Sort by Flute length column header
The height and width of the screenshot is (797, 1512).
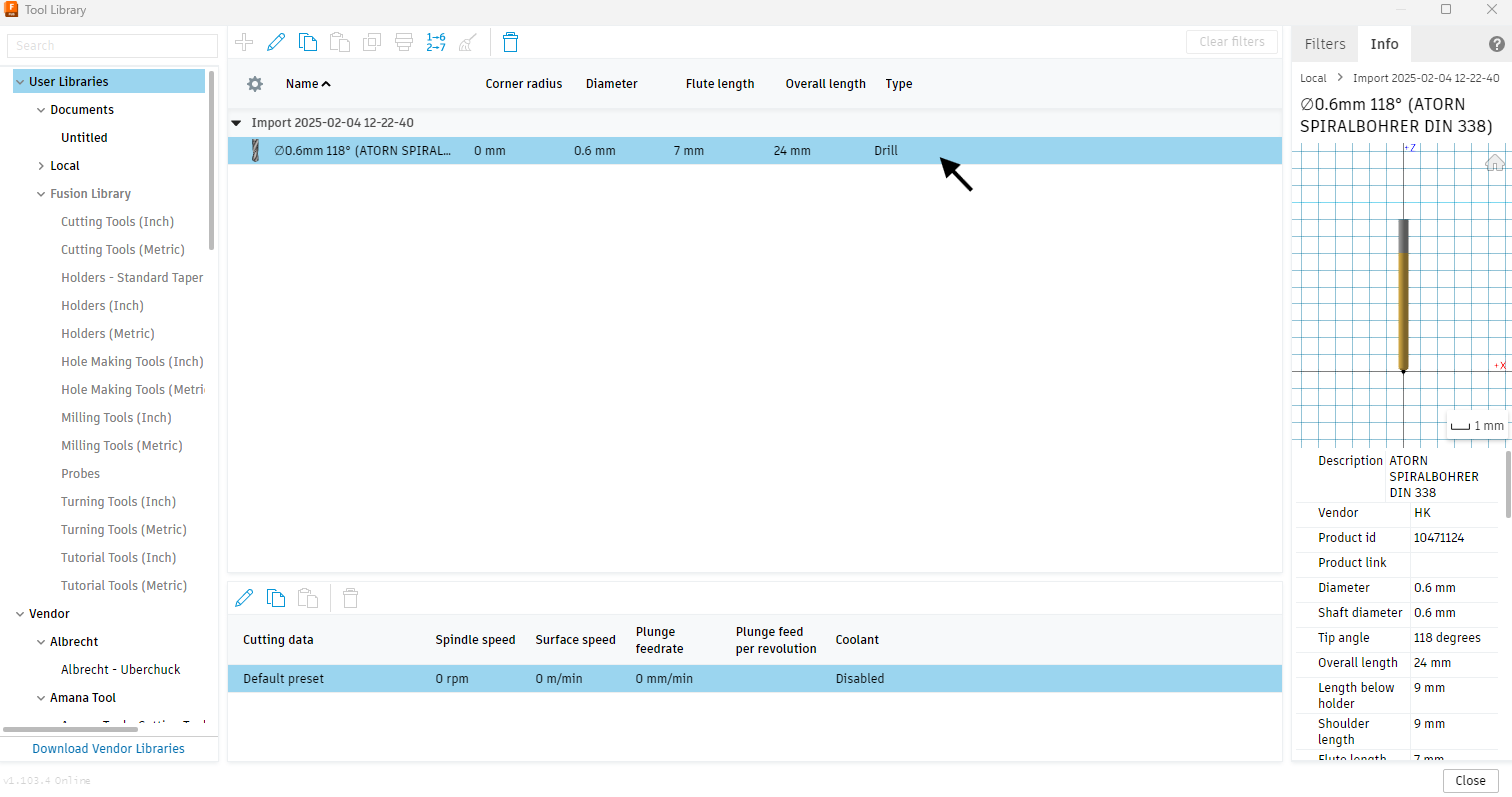720,84
